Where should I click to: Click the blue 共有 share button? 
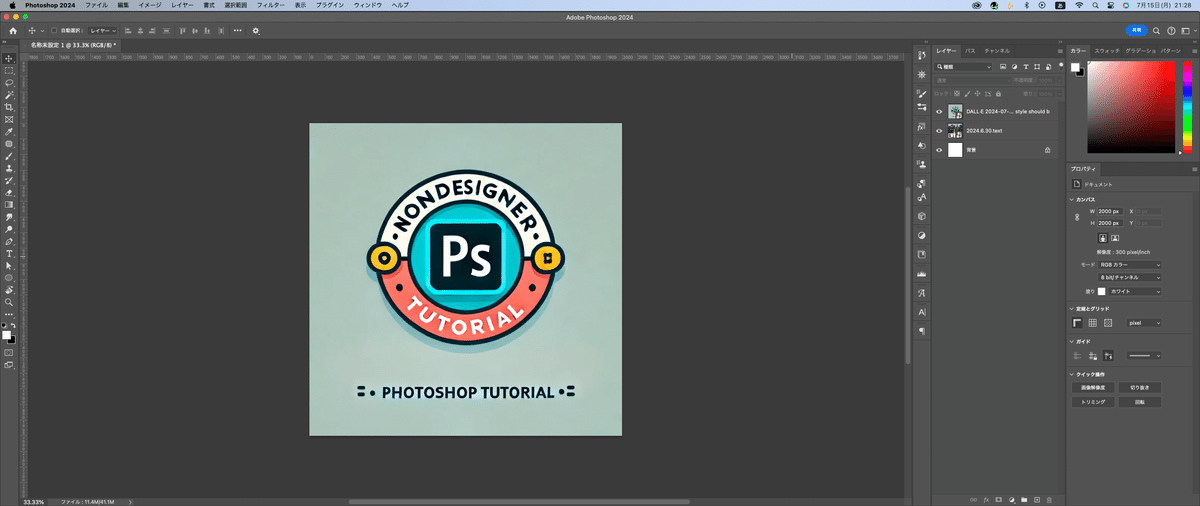click(1135, 31)
